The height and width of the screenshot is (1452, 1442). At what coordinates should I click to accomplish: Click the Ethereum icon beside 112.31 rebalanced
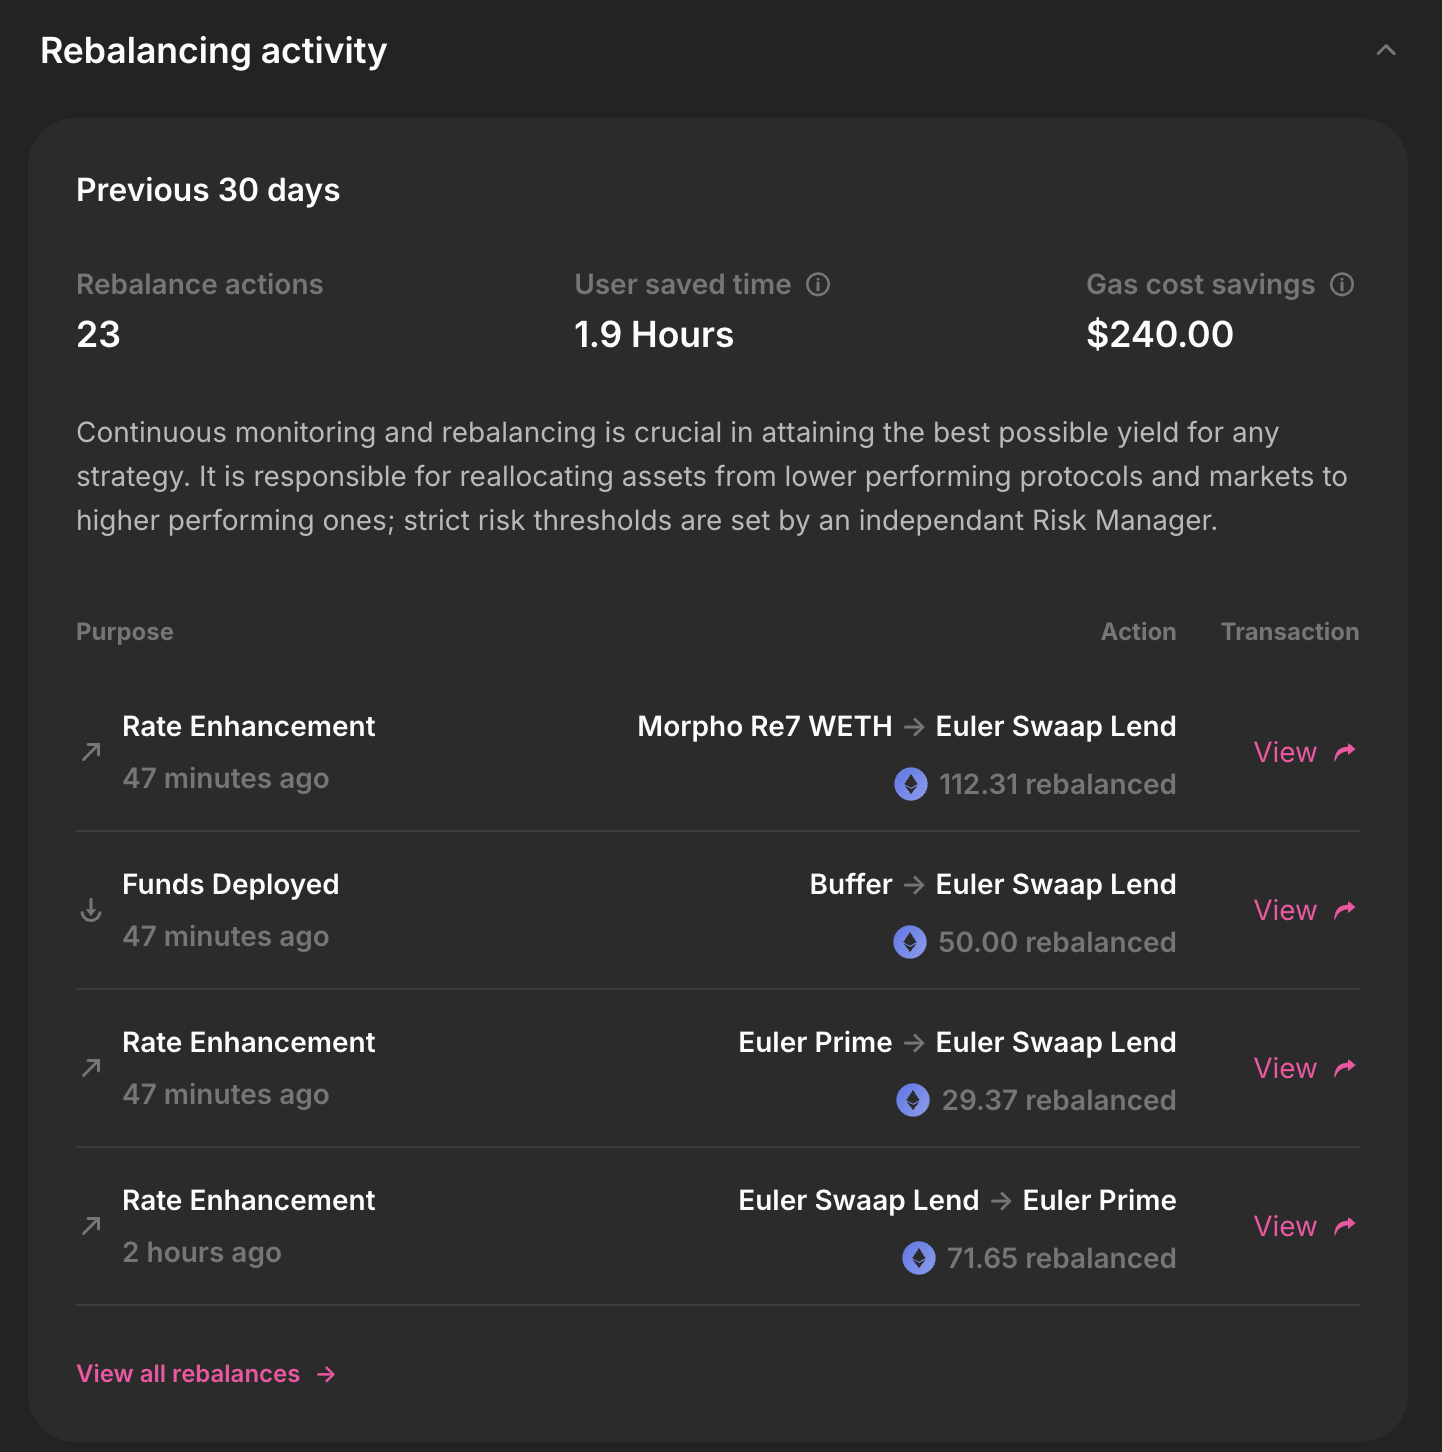911,784
